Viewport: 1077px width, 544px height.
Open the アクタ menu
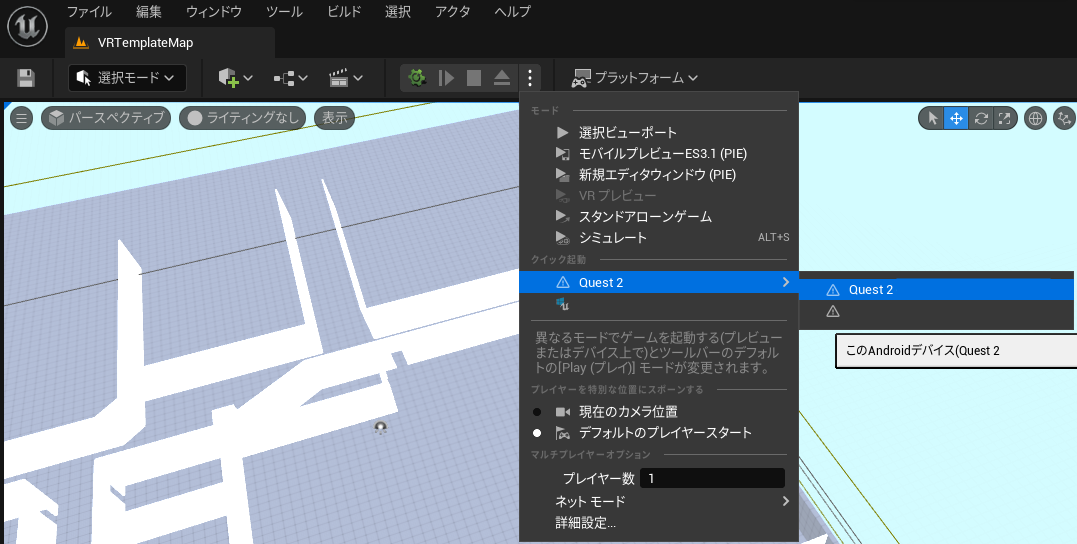(x=453, y=12)
